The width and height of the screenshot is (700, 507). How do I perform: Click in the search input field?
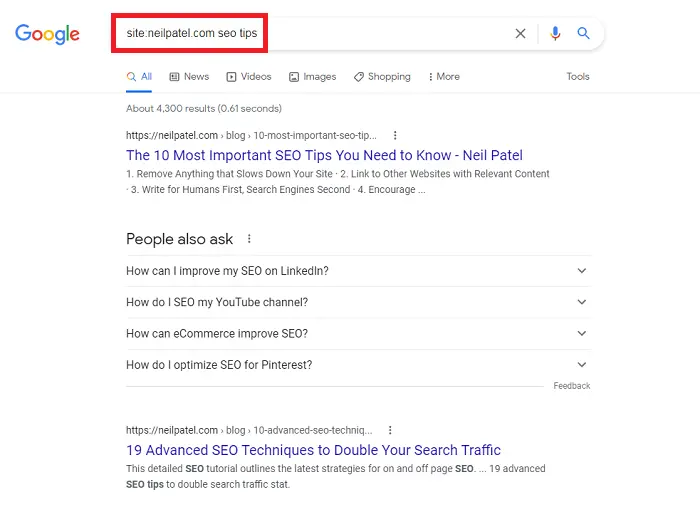pos(380,34)
